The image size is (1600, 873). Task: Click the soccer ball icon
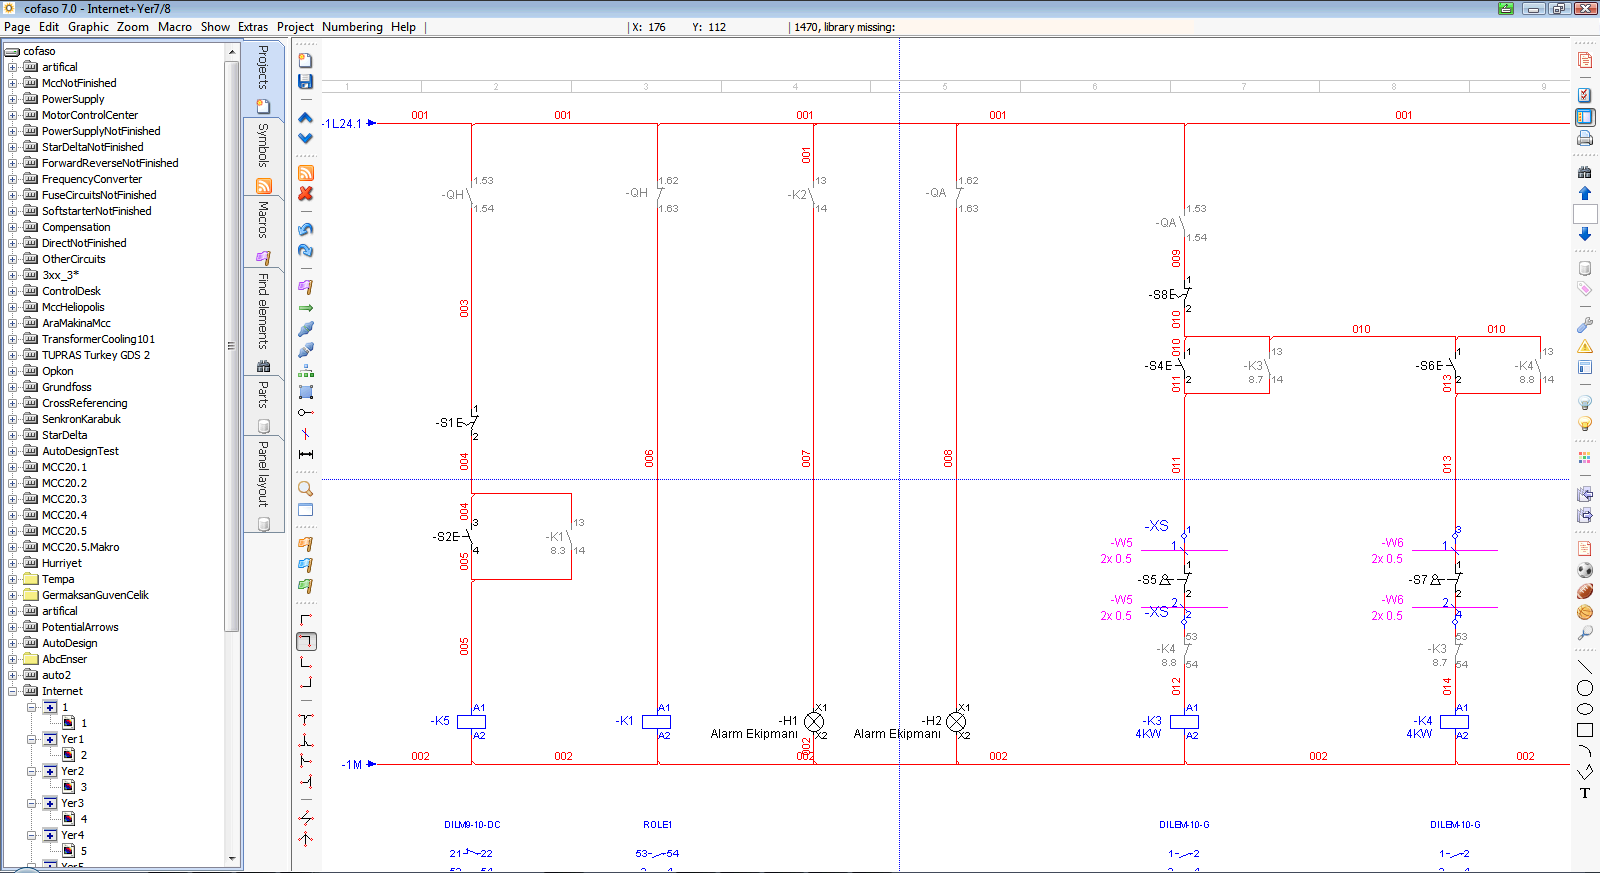pyautogui.click(x=1584, y=570)
